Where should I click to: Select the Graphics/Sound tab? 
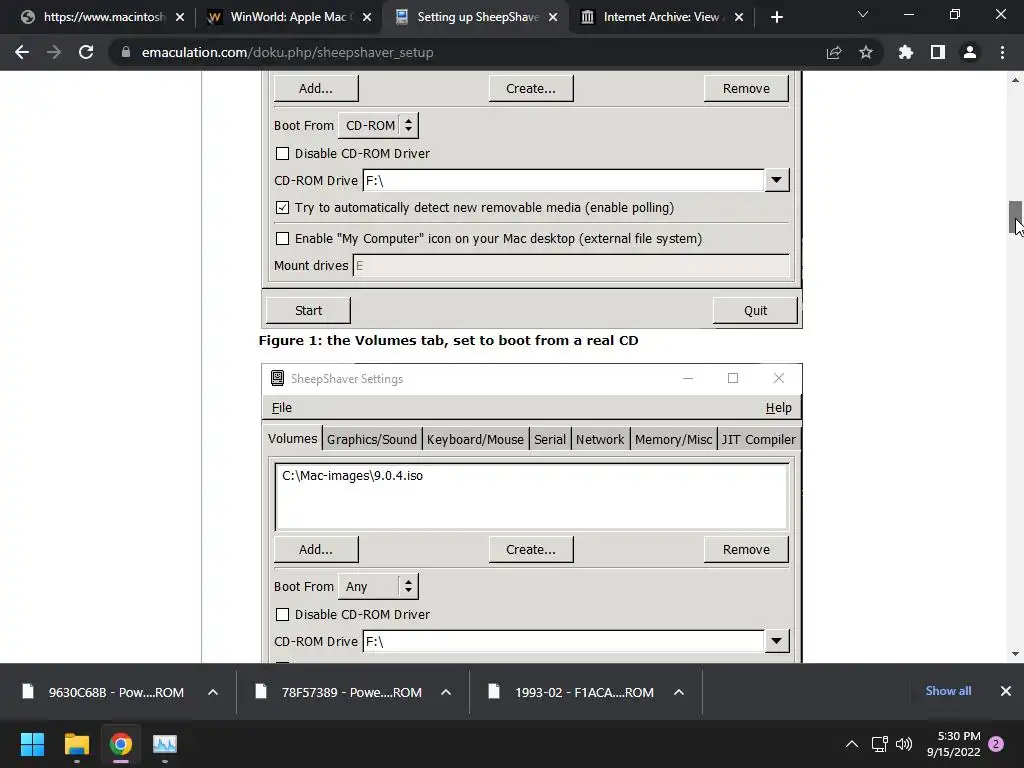(372, 440)
